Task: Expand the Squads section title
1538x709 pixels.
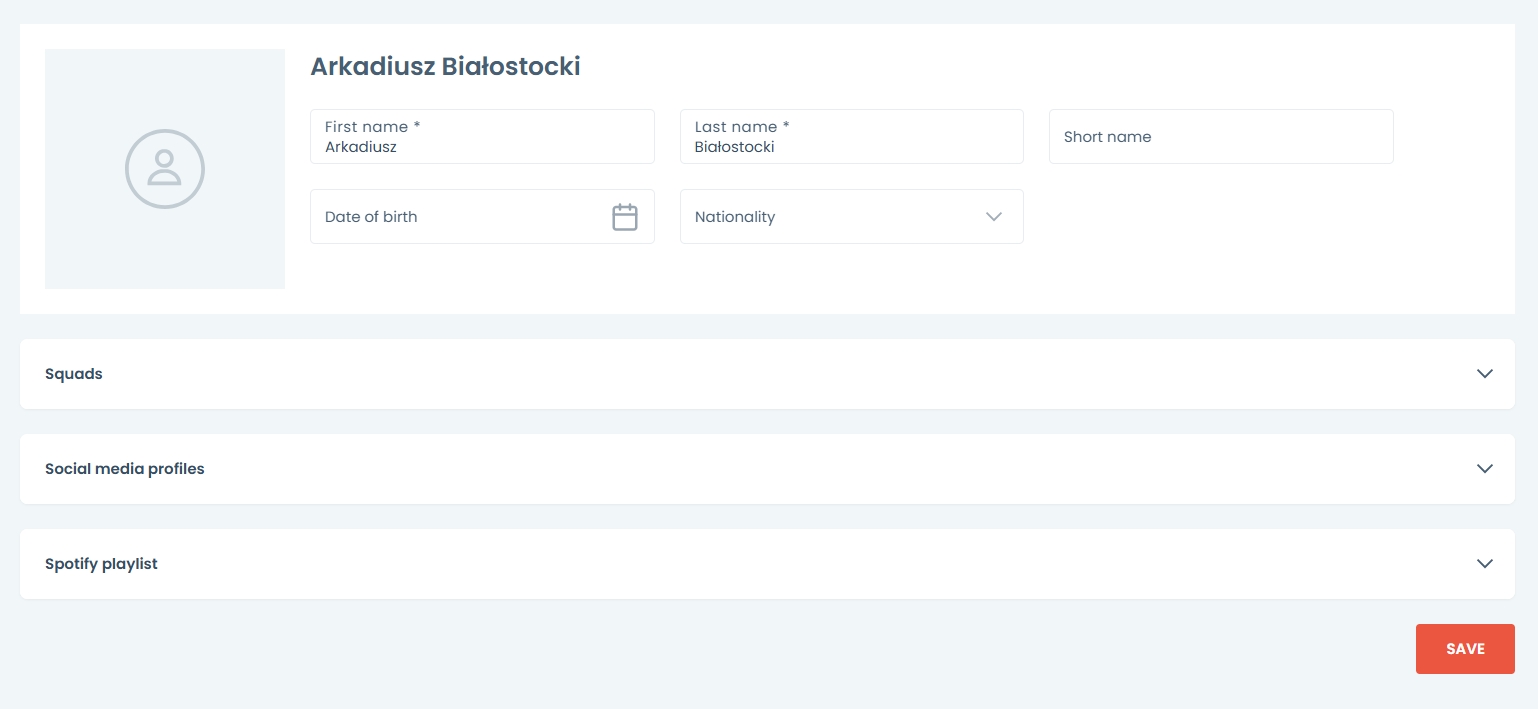Action: (74, 374)
